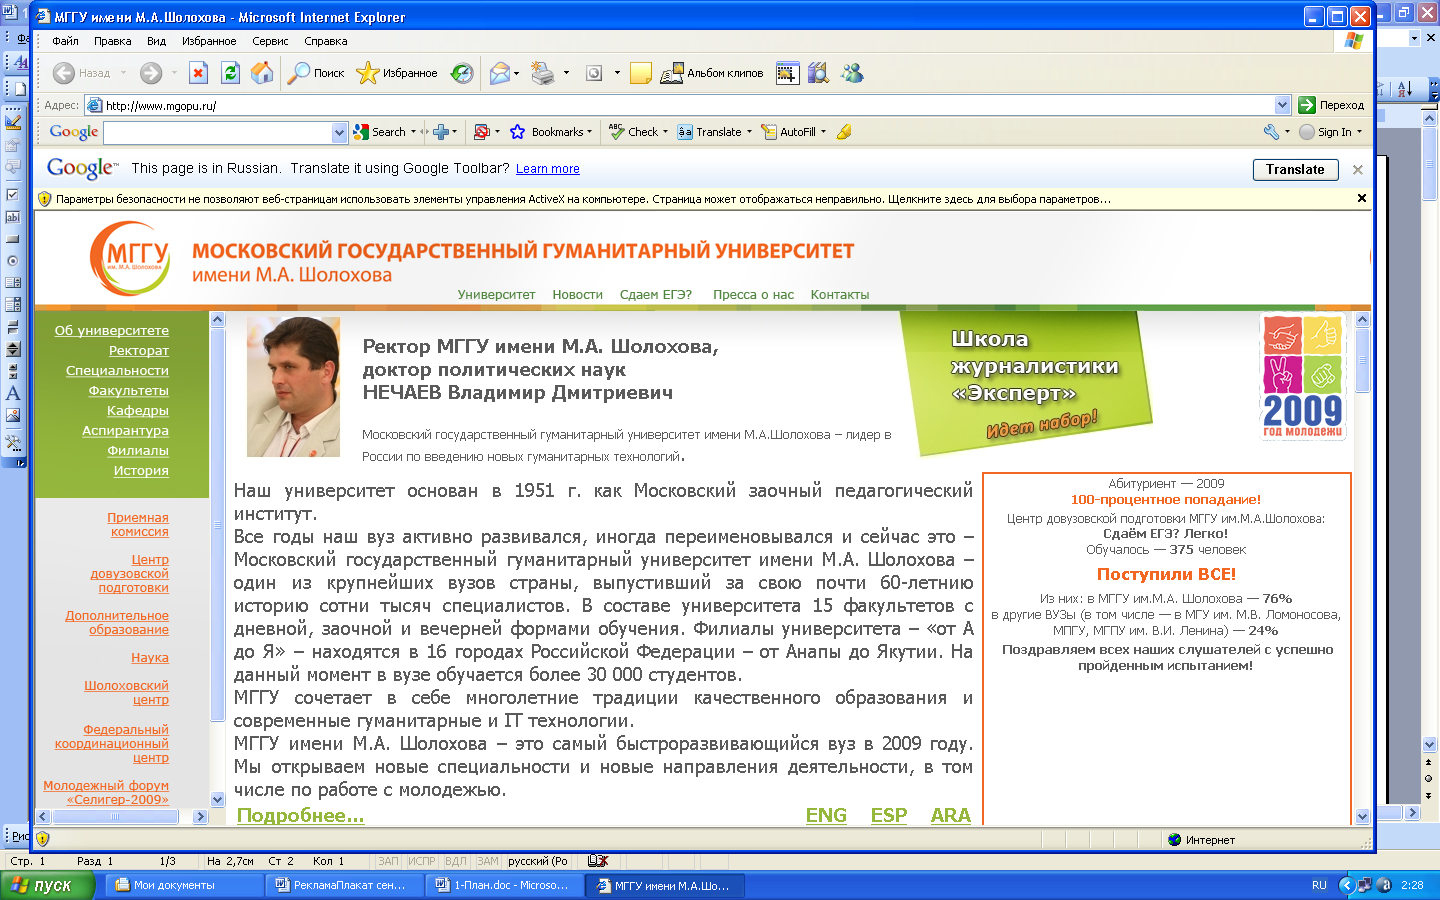Open the Избранное menu in menu bar
Viewport: 1440px width, 900px height.
click(x=209, y=41)
